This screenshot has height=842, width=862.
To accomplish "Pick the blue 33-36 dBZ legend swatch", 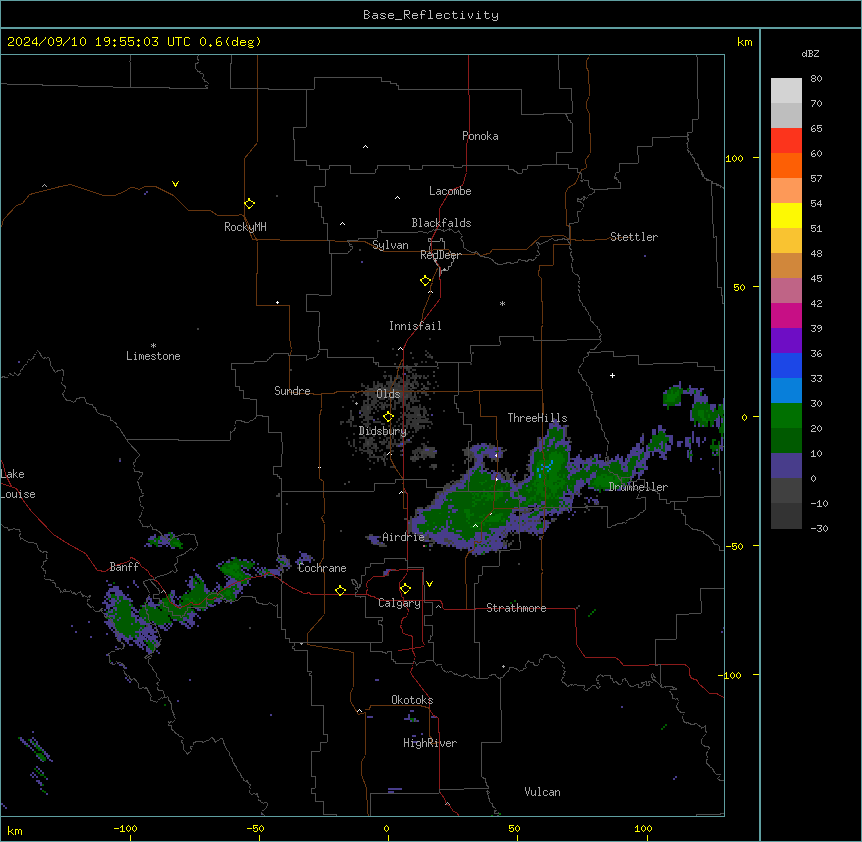I will [786, 365].
